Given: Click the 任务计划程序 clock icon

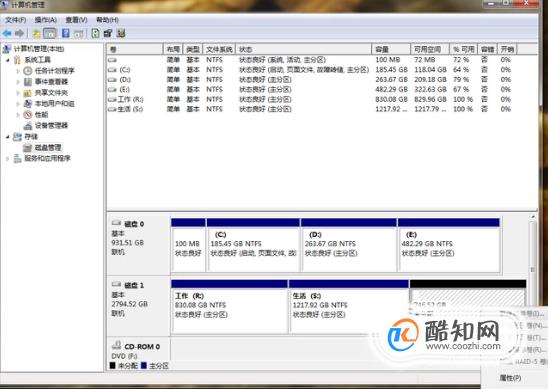Looking at the screenshot, I should tap(28, 71).
